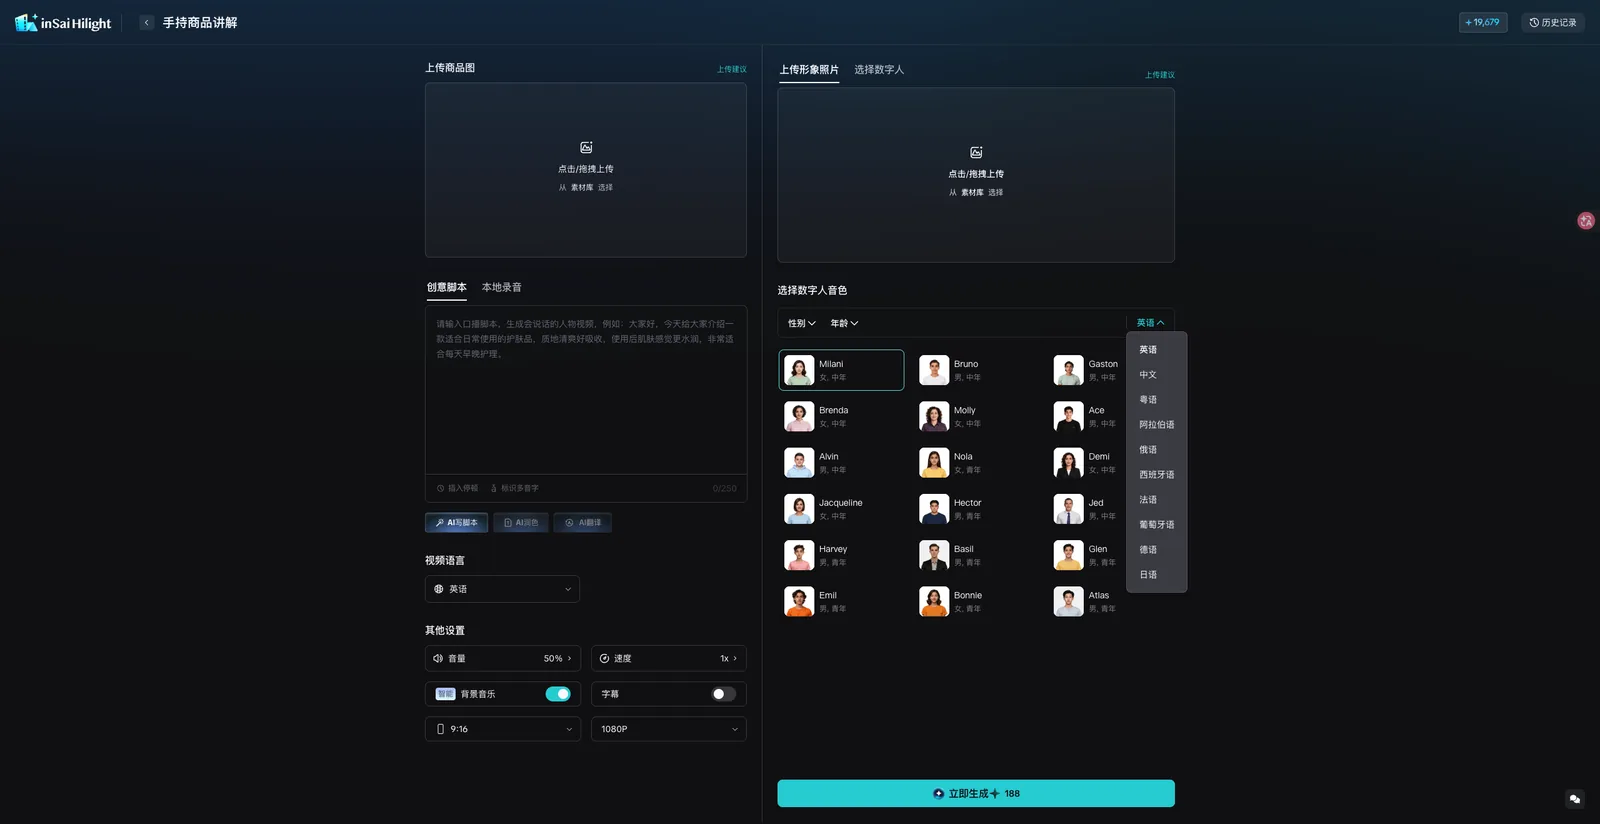Click the avatar photo upload icon
1600x824 pixels.
976,153
